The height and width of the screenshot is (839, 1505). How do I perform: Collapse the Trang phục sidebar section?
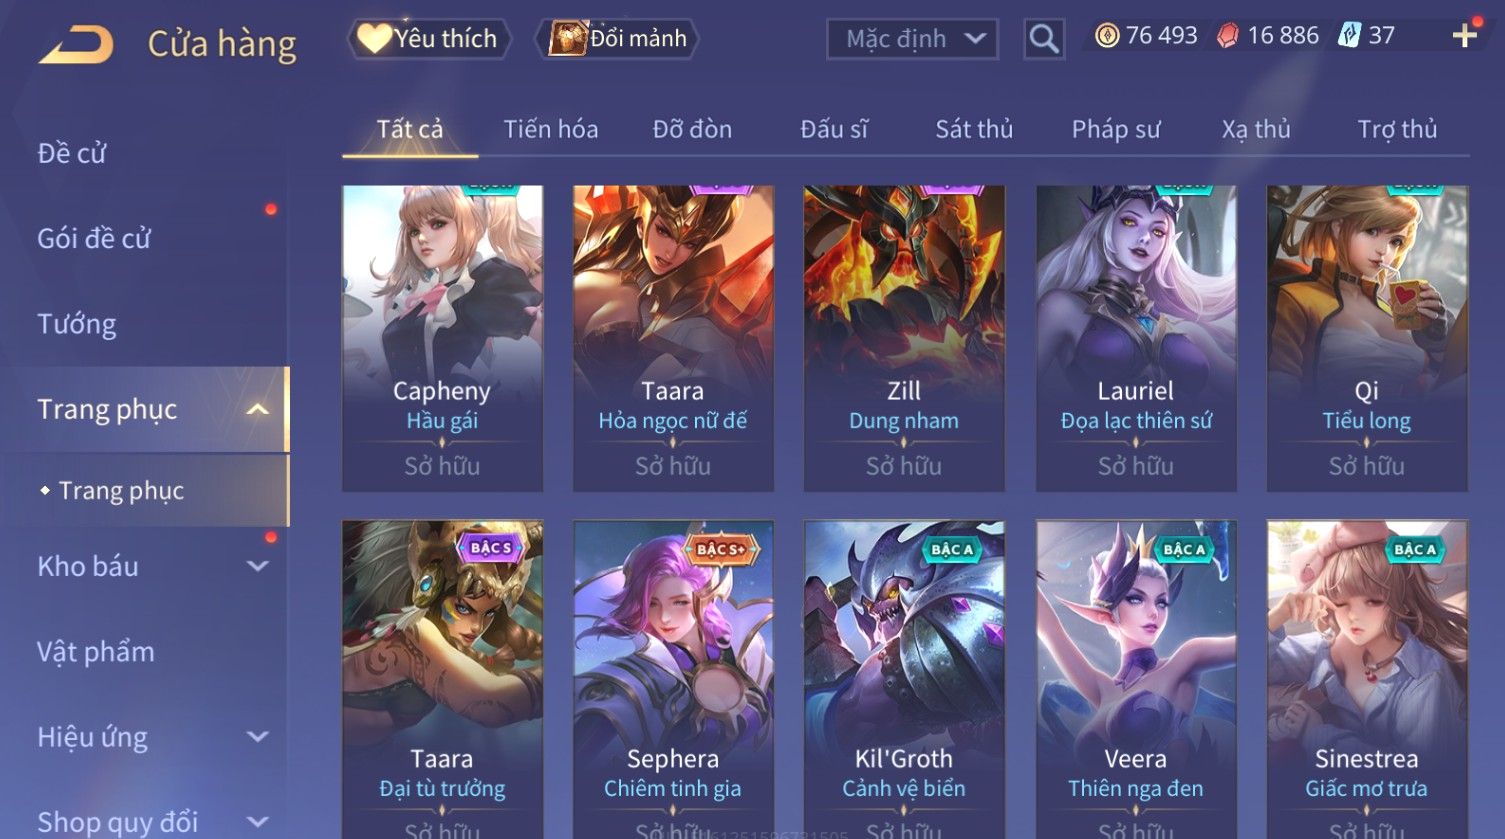click(x=258, y=410)
